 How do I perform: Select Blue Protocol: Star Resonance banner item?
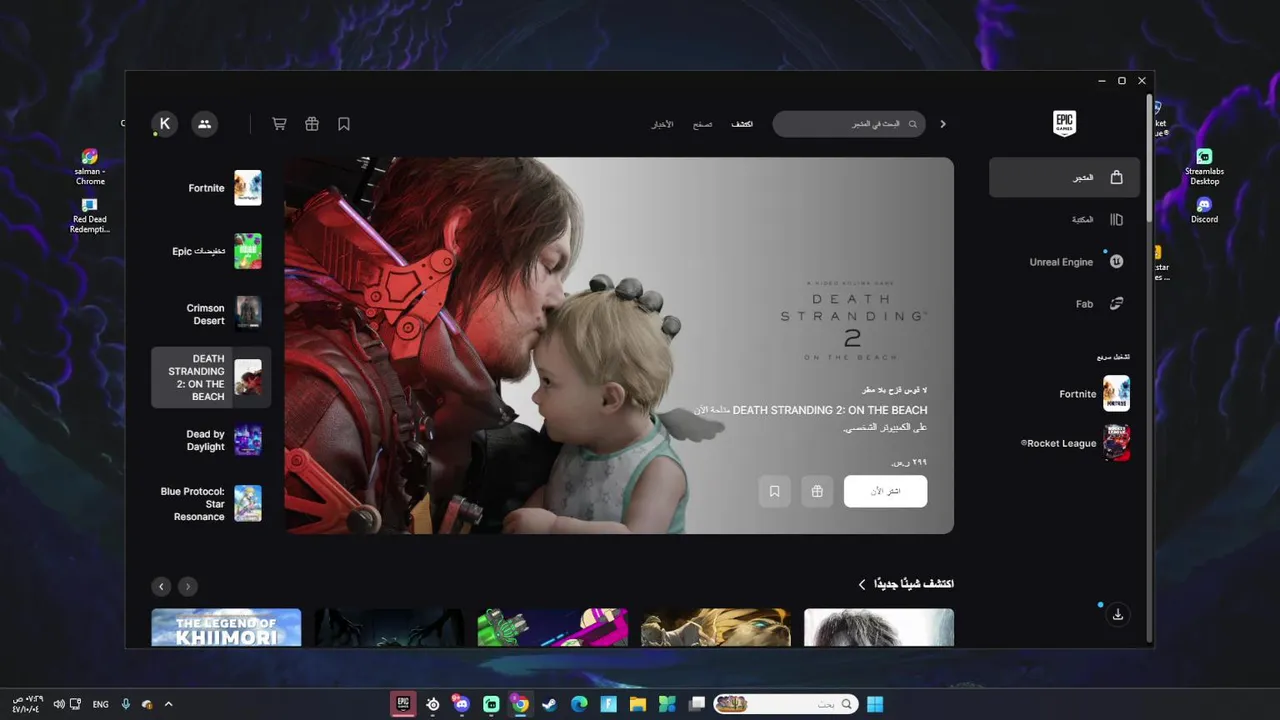[x=210, y=503]
